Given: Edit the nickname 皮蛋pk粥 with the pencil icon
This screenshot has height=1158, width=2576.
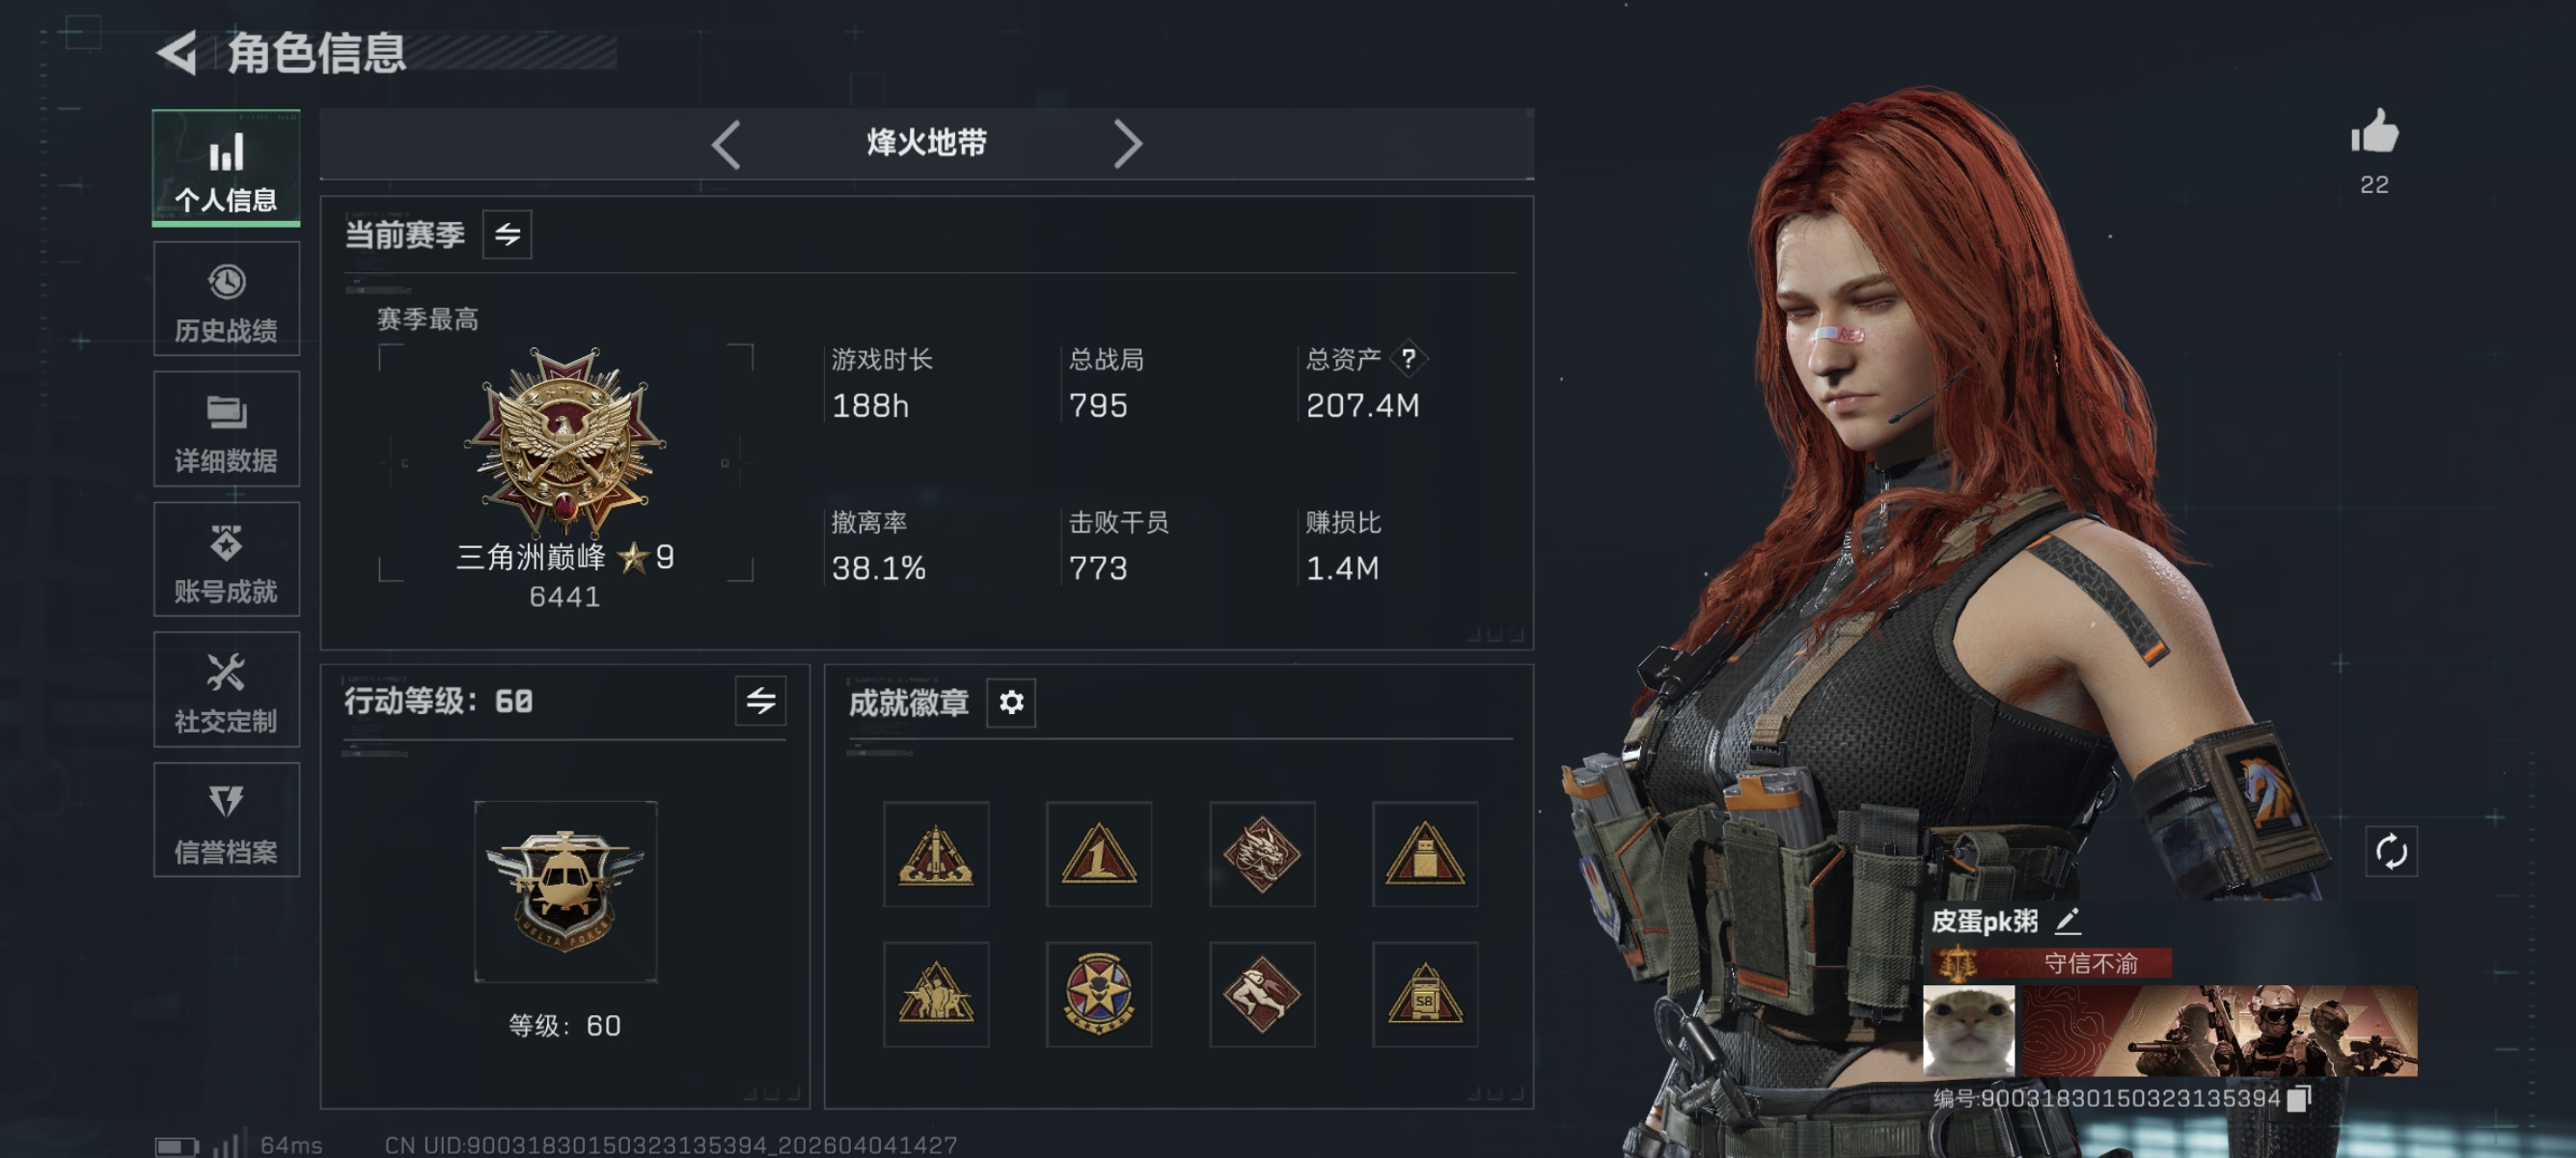Looking at the screenshot, I should pyautogui.click(x=2067, y=920).
